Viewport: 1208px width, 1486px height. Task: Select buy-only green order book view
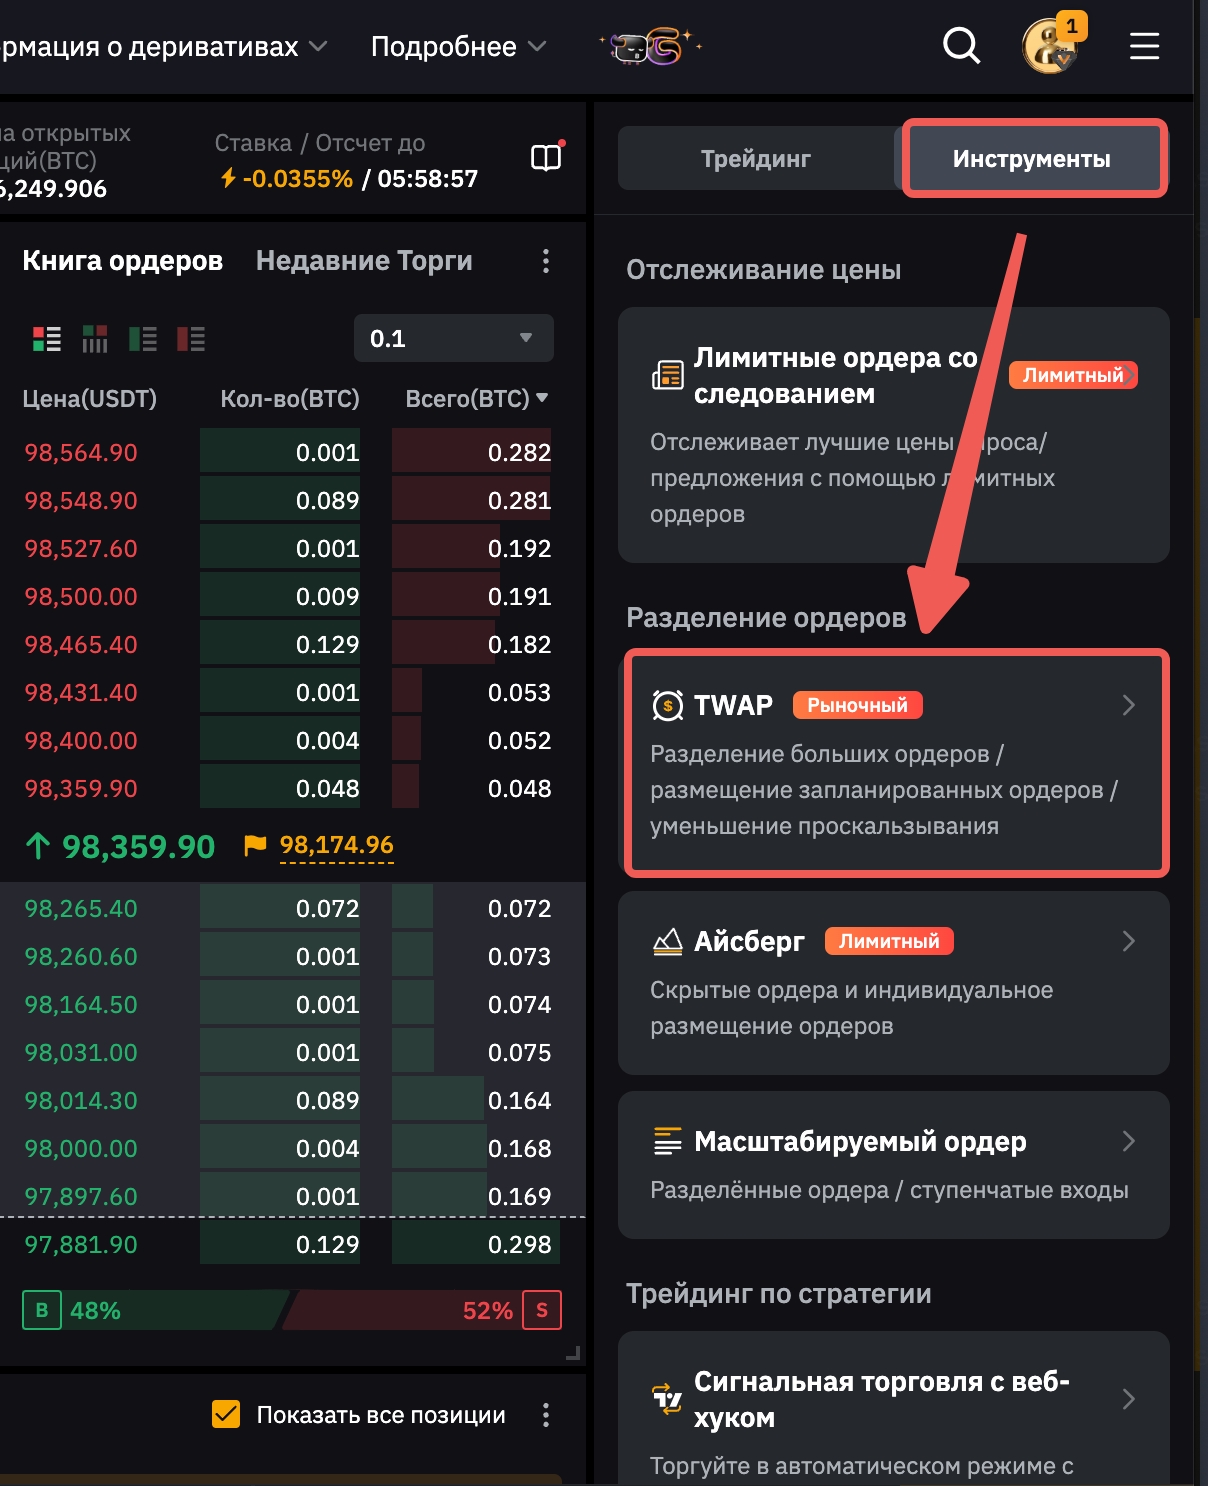click(x=143, y=339)
